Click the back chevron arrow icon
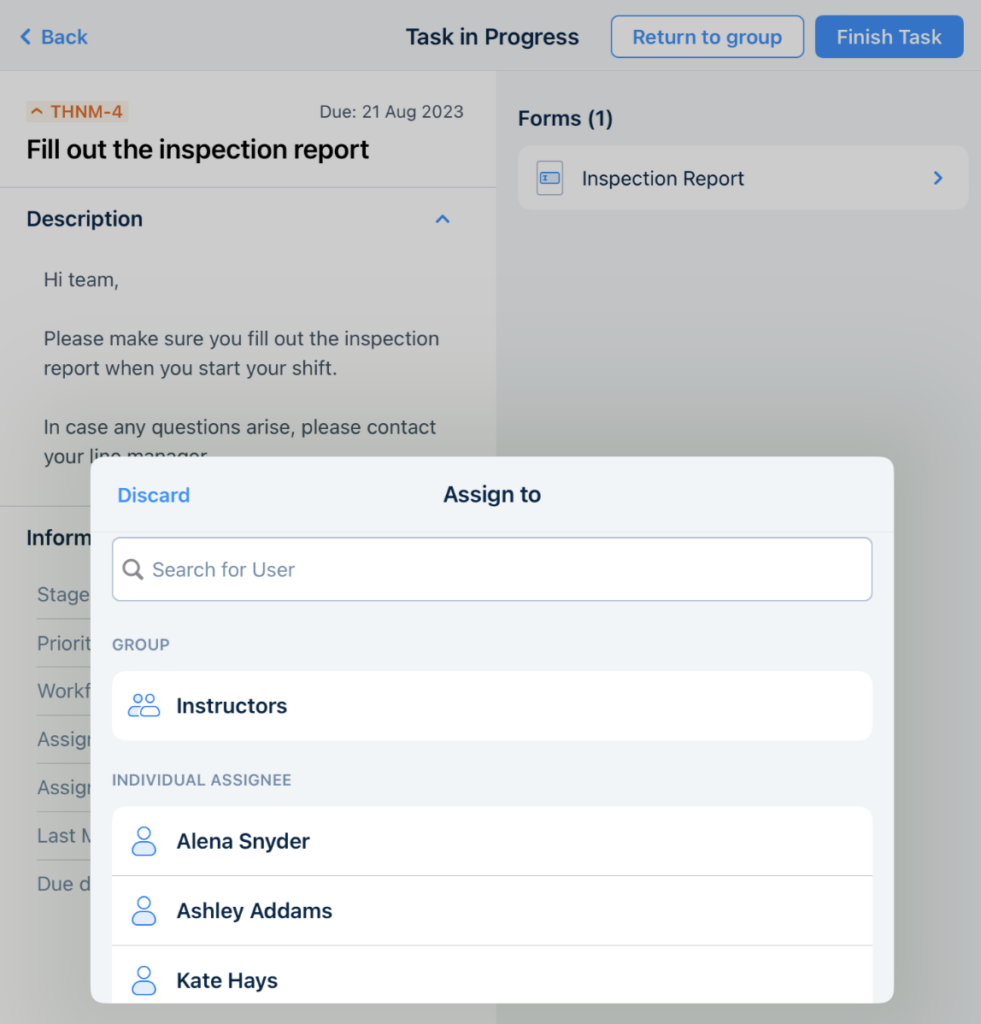 click(x=26, y=37)
